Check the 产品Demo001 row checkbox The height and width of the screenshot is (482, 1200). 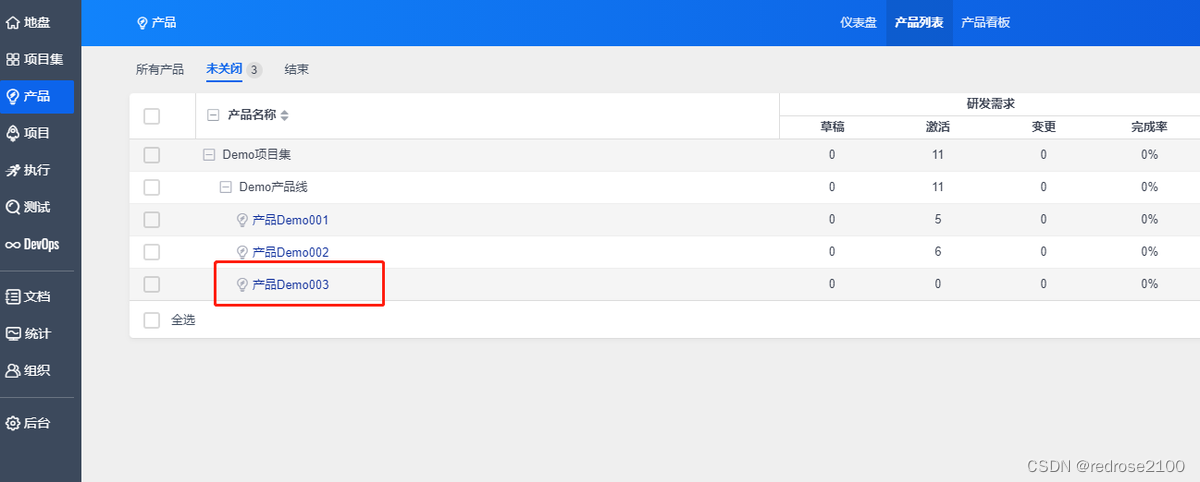click(152, 220)
